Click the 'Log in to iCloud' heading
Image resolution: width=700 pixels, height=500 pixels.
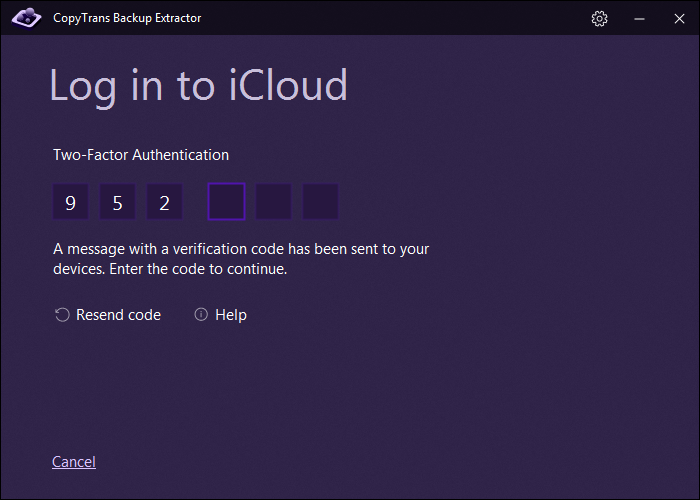click(x=198, y=86)
